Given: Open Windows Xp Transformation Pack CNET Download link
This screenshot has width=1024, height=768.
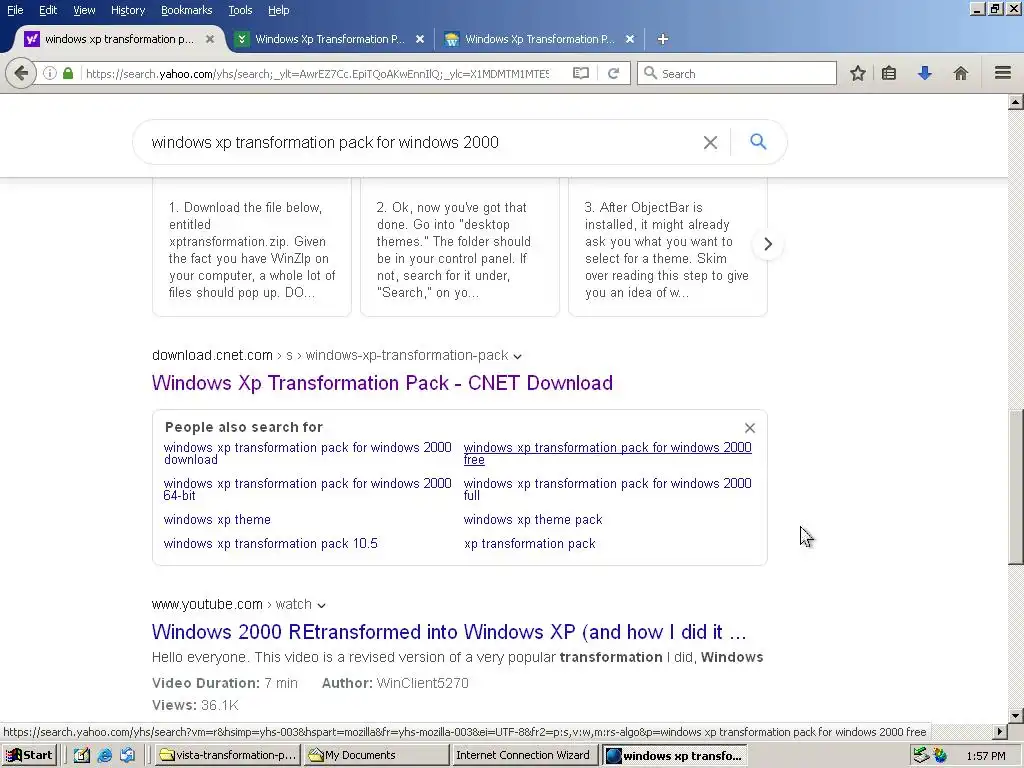Looking at the screenshot, I should tap(382, 383).
